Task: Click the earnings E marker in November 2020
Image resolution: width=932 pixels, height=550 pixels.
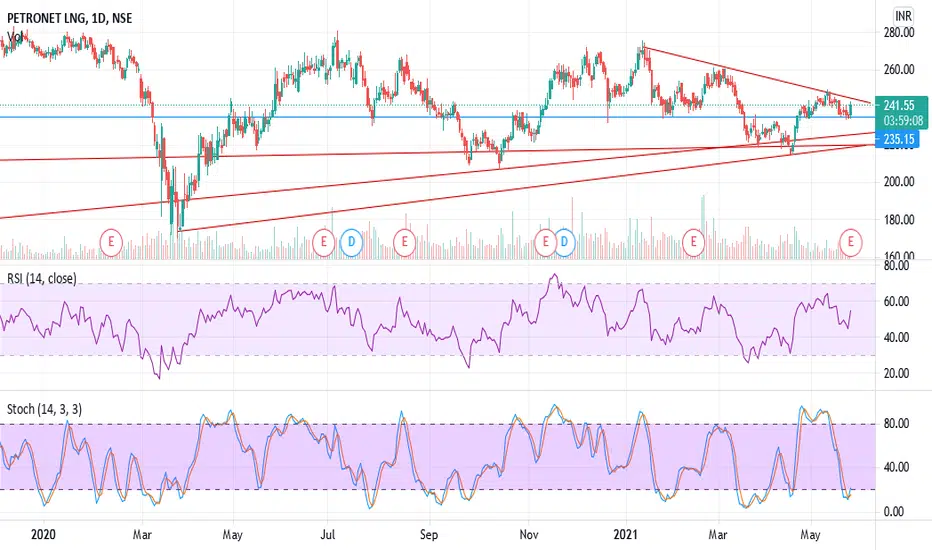Action: pyautogui.click(x=544, y=243)
